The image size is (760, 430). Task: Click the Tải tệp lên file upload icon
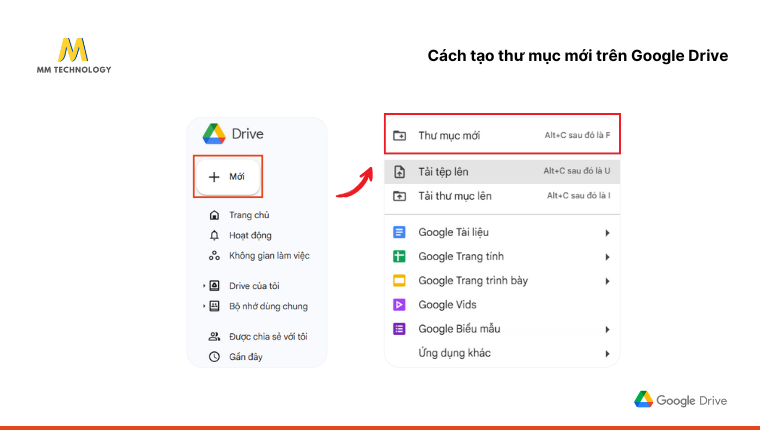[399, 172]
